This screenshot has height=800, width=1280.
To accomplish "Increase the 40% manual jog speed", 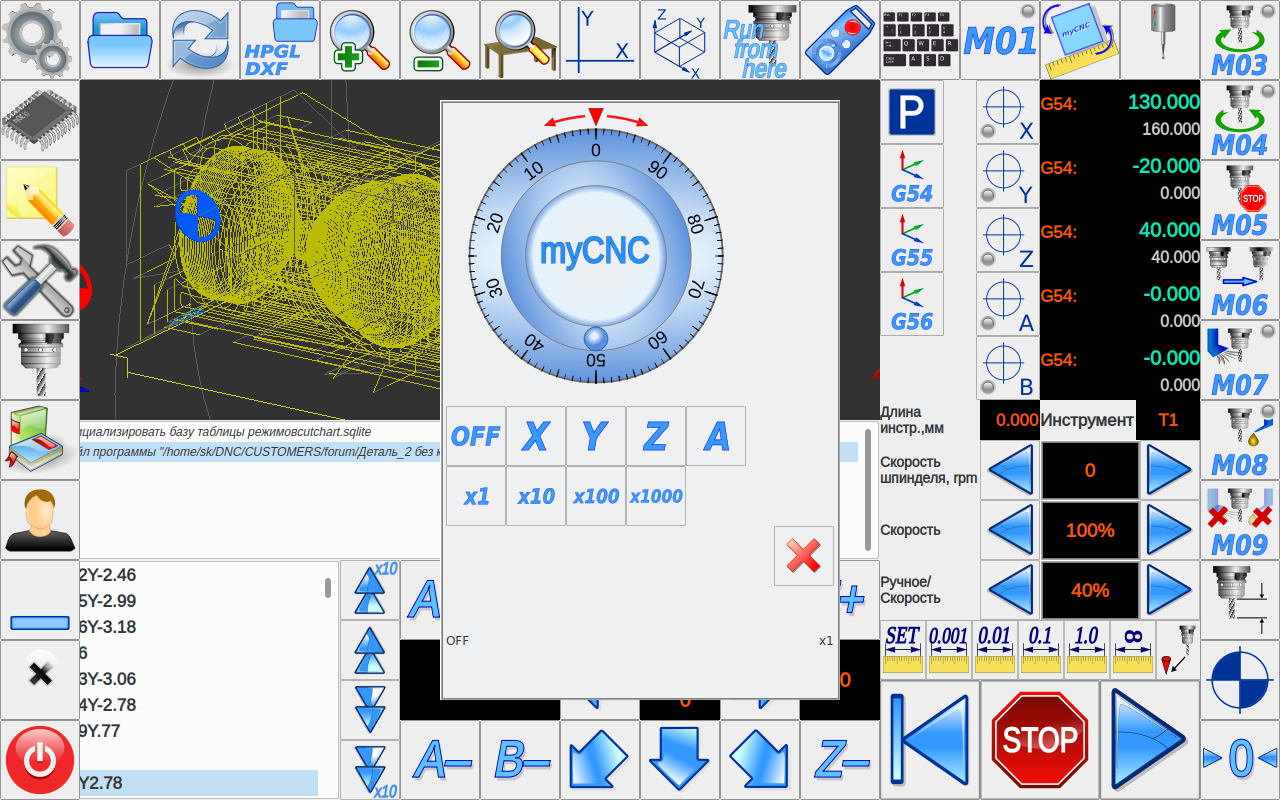I will (1170, 590).
